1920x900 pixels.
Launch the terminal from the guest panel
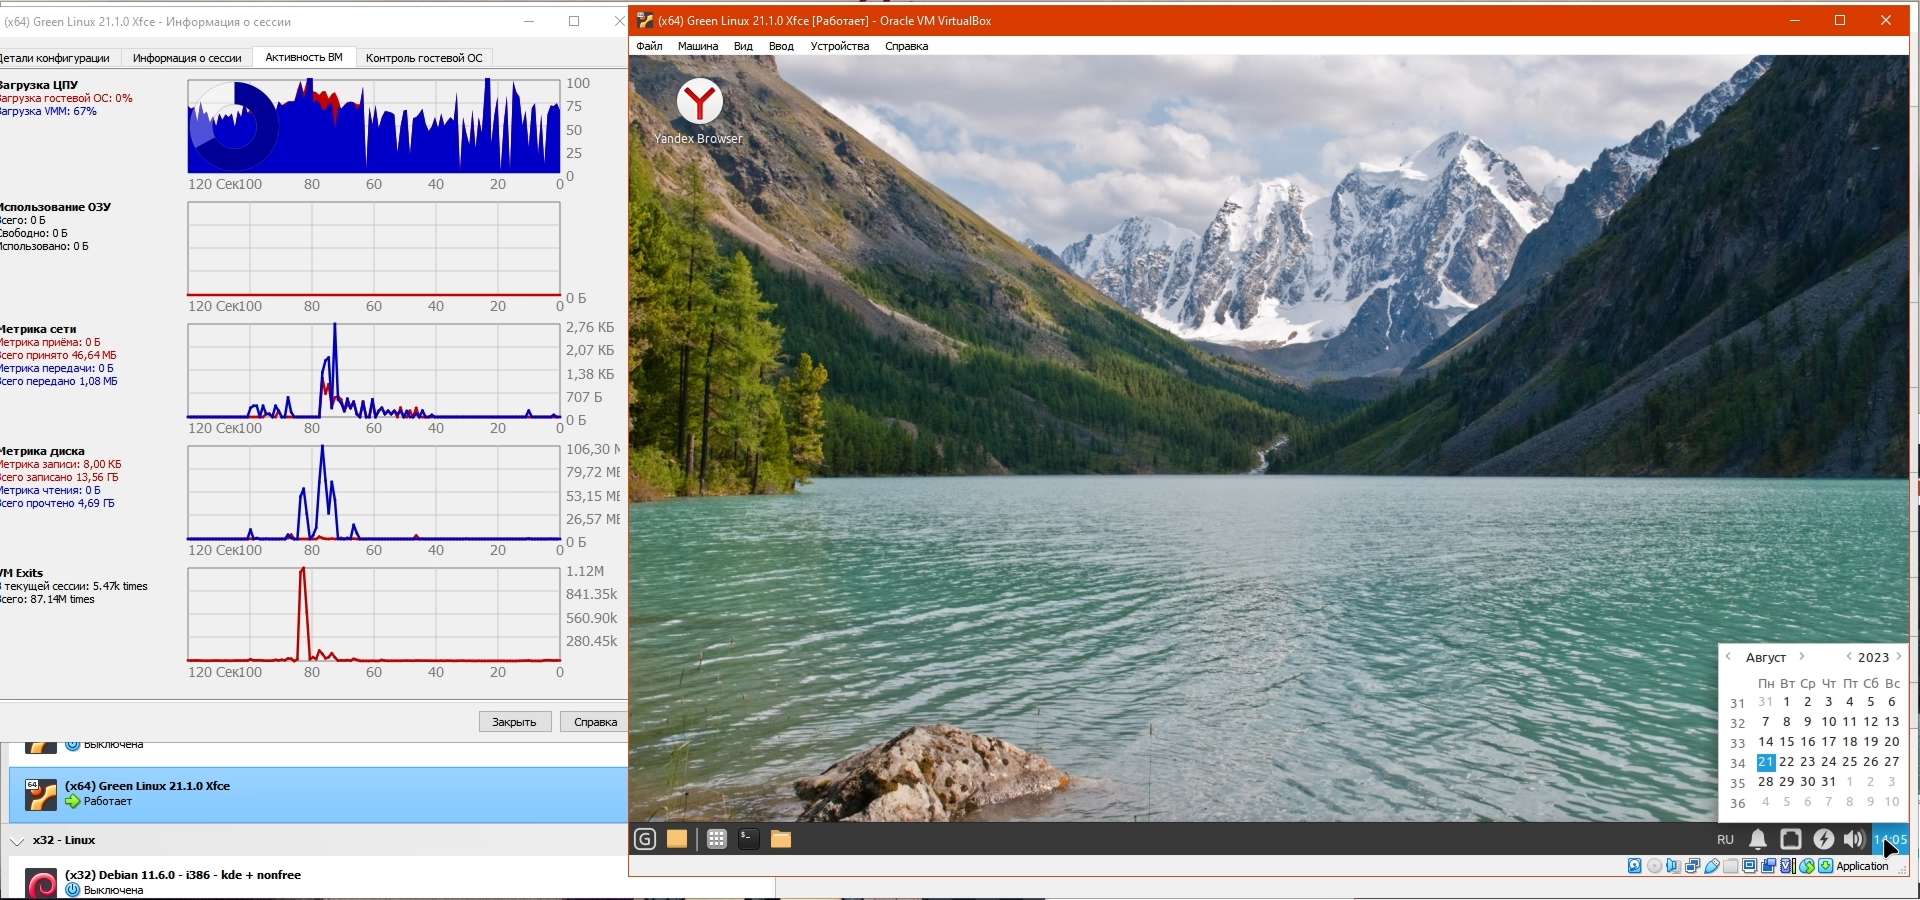tap(748, 839)
